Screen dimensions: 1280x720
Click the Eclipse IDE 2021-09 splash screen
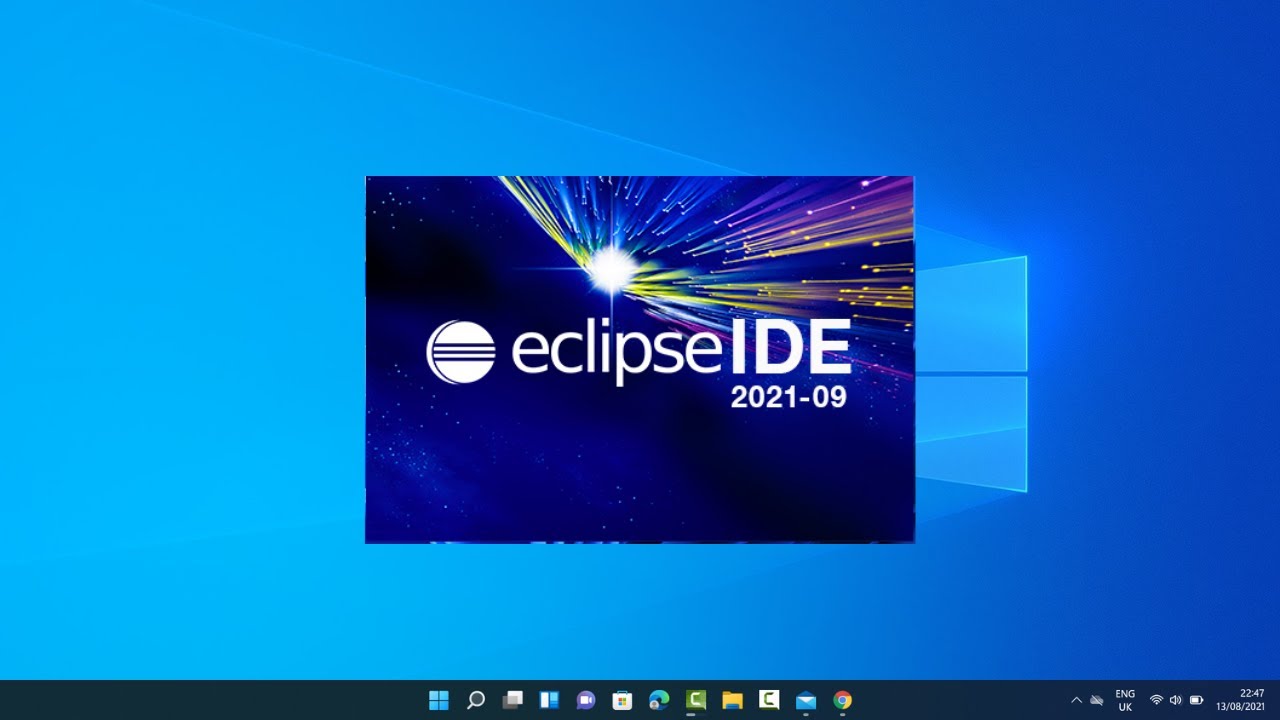click(x=640, y=360)
